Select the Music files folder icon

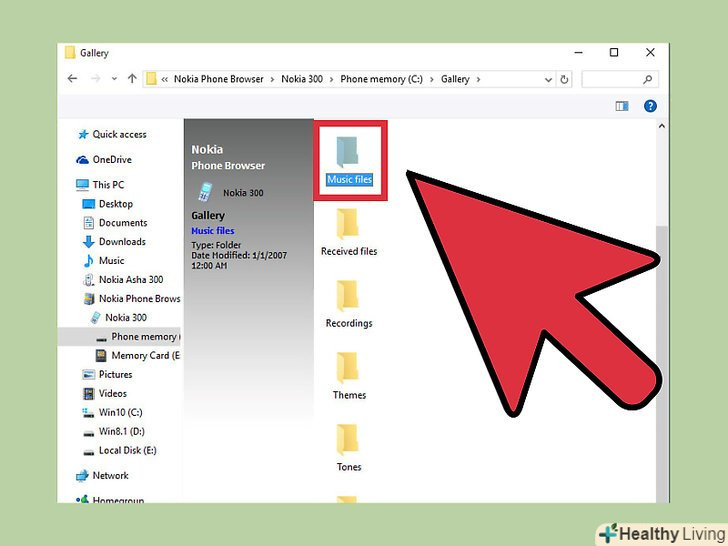(x=347, y=152)
